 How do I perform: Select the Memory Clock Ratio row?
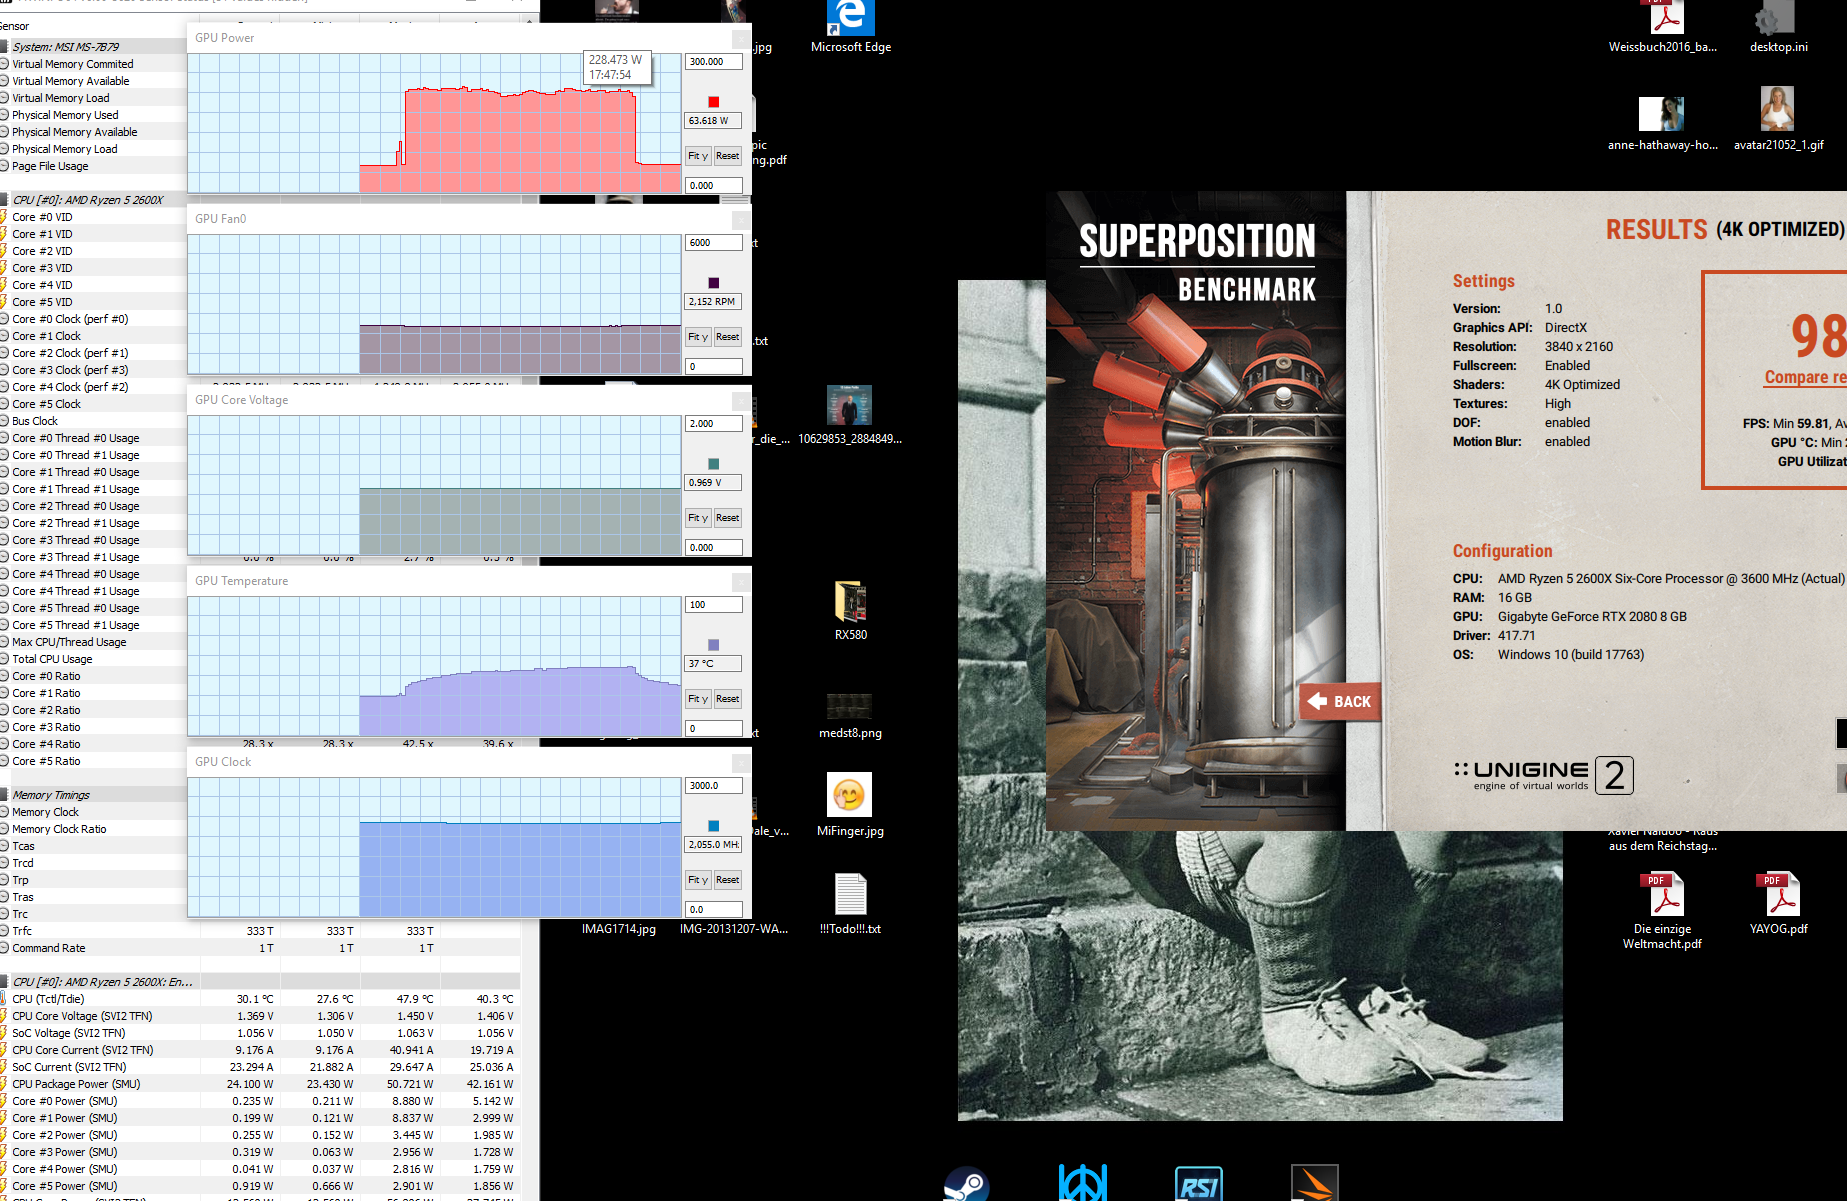click(x=93, y=829)
